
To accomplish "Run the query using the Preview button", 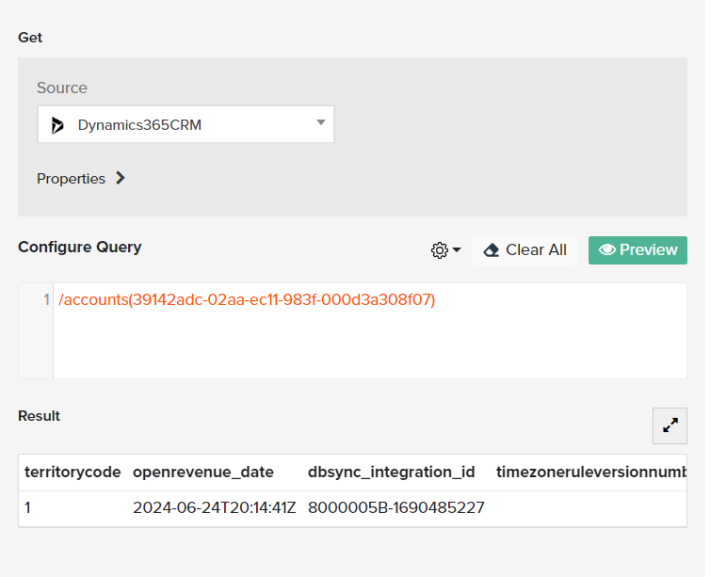I will 637,250.
